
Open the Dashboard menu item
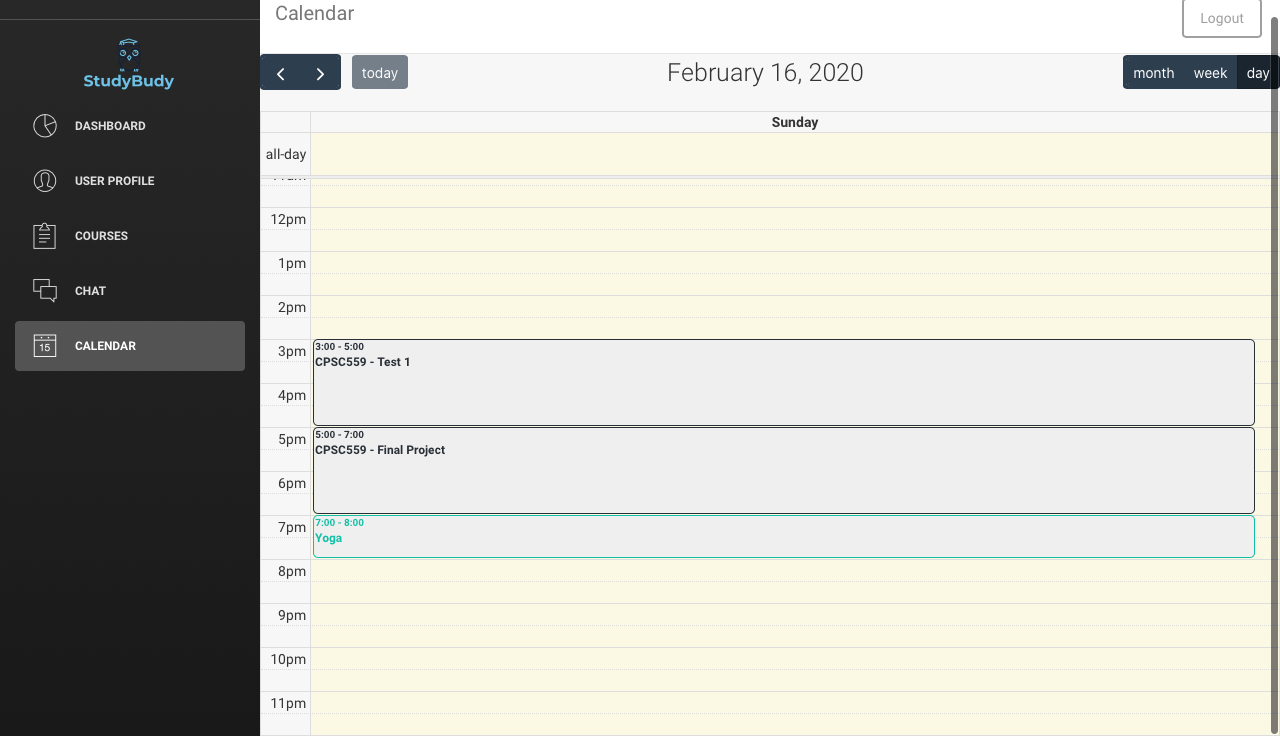click(110, 126)
